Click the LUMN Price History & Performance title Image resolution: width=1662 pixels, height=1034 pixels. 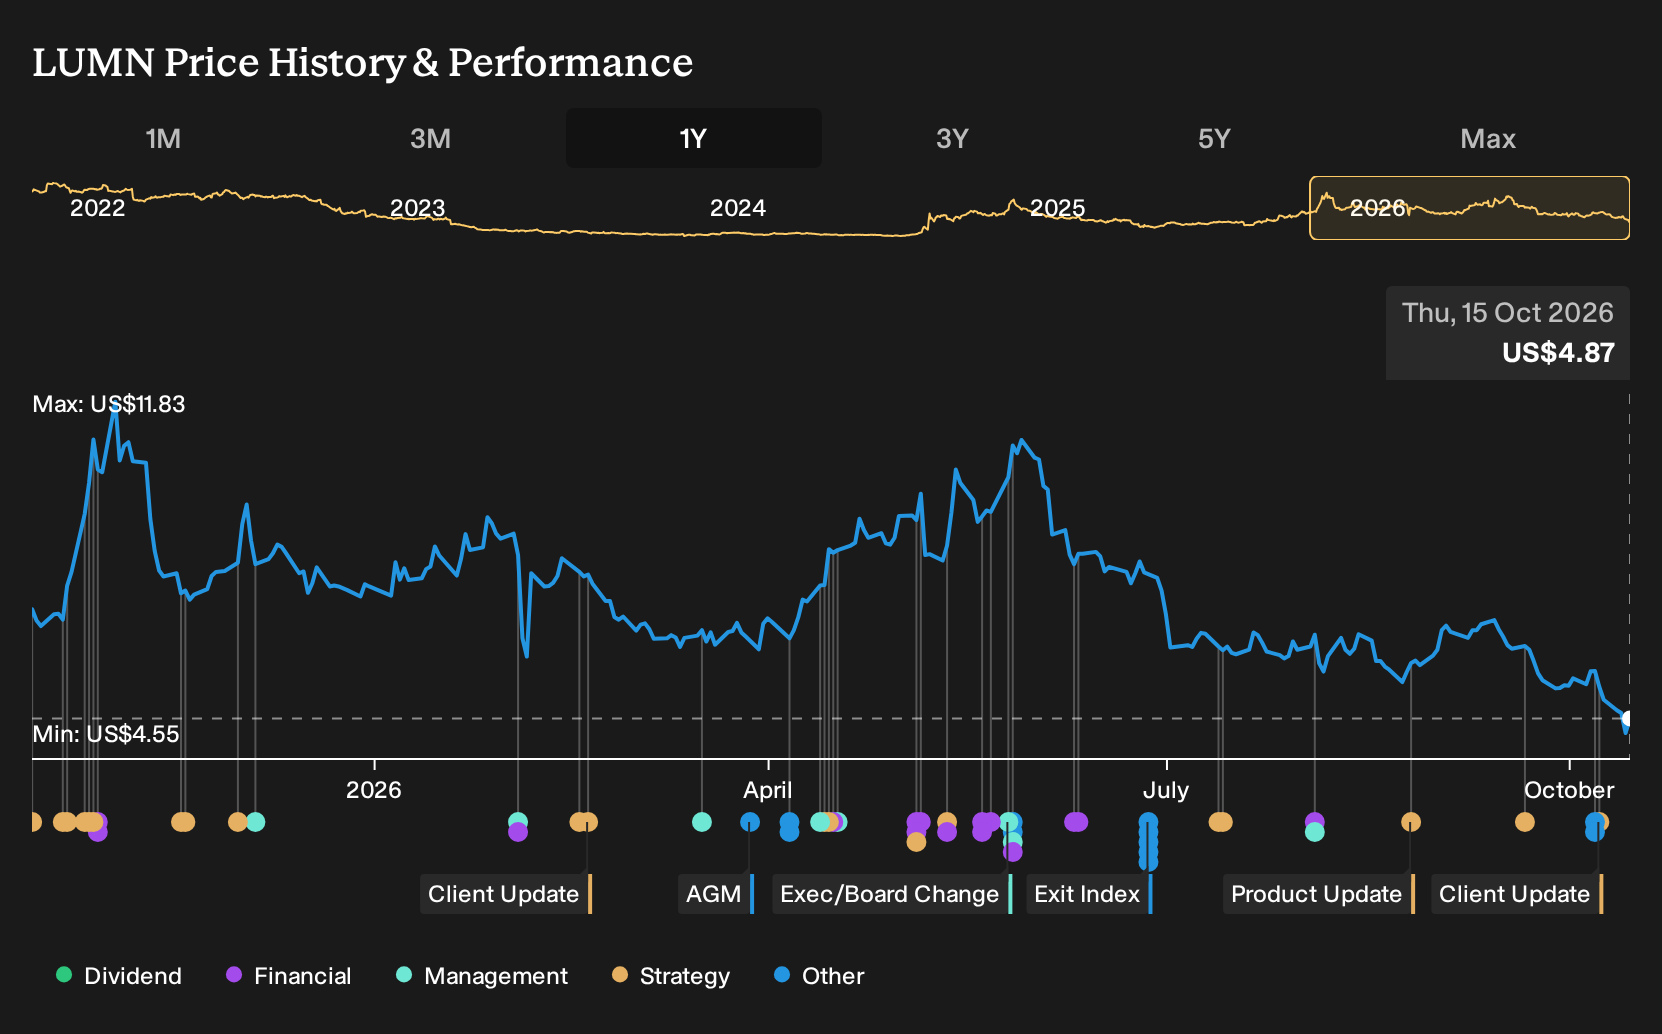tap(362, 62)
